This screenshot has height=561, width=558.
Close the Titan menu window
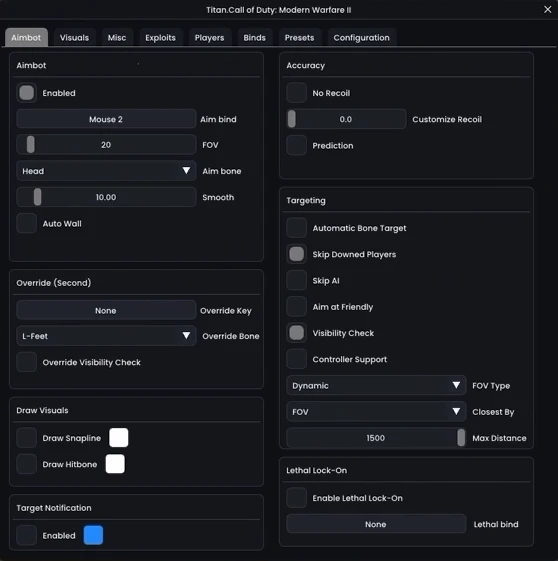click(547, 10)
